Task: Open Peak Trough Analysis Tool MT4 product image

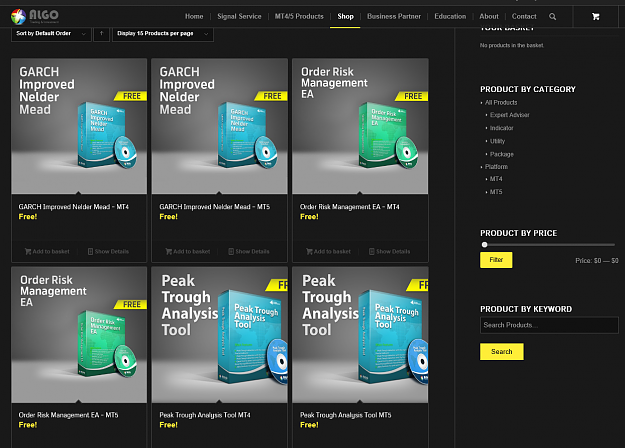Action: (219, 335)
